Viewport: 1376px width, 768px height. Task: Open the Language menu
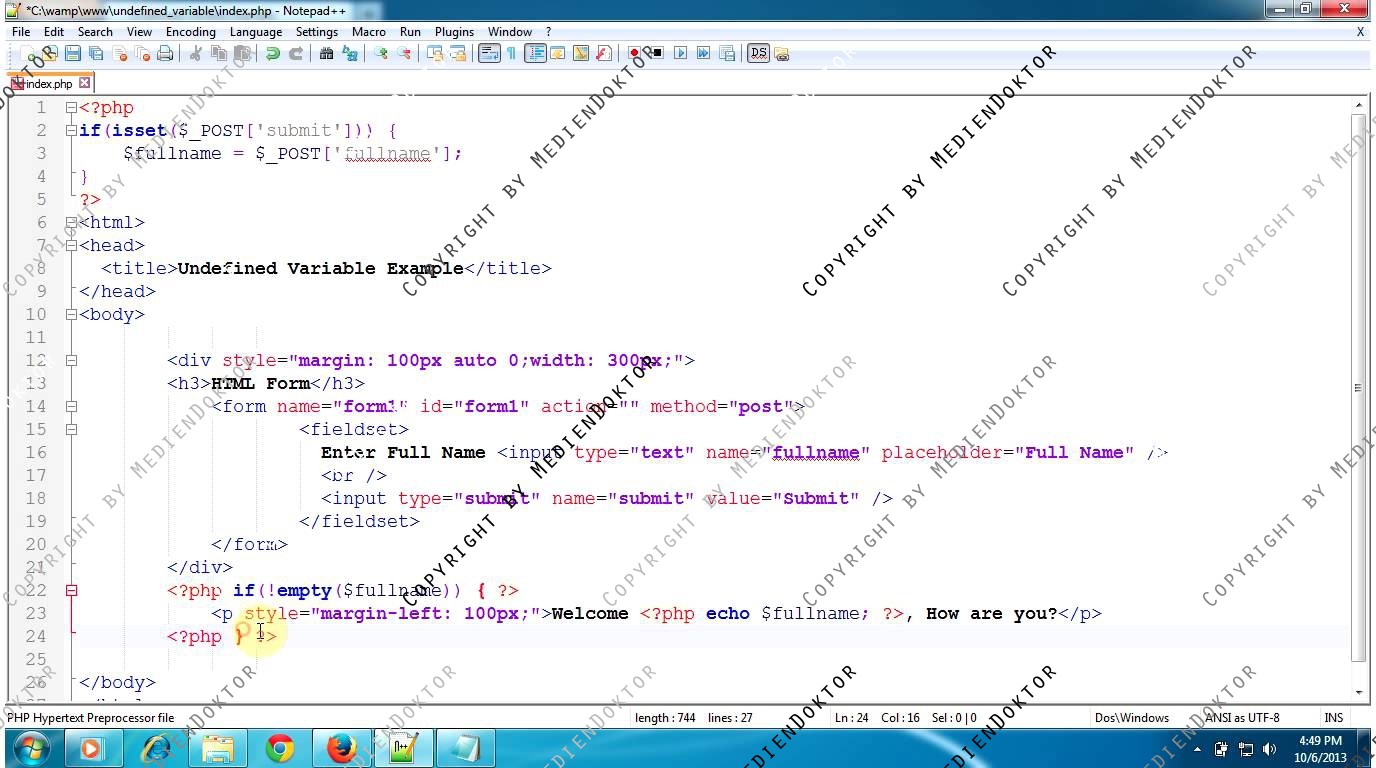coord(256,31)
